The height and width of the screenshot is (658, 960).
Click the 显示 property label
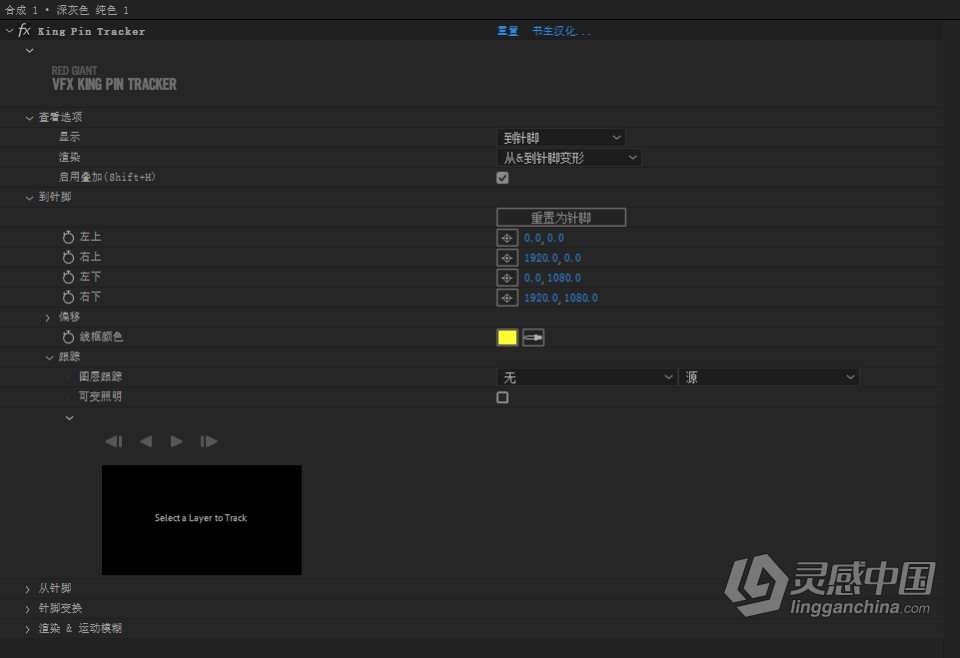(69, 137)
